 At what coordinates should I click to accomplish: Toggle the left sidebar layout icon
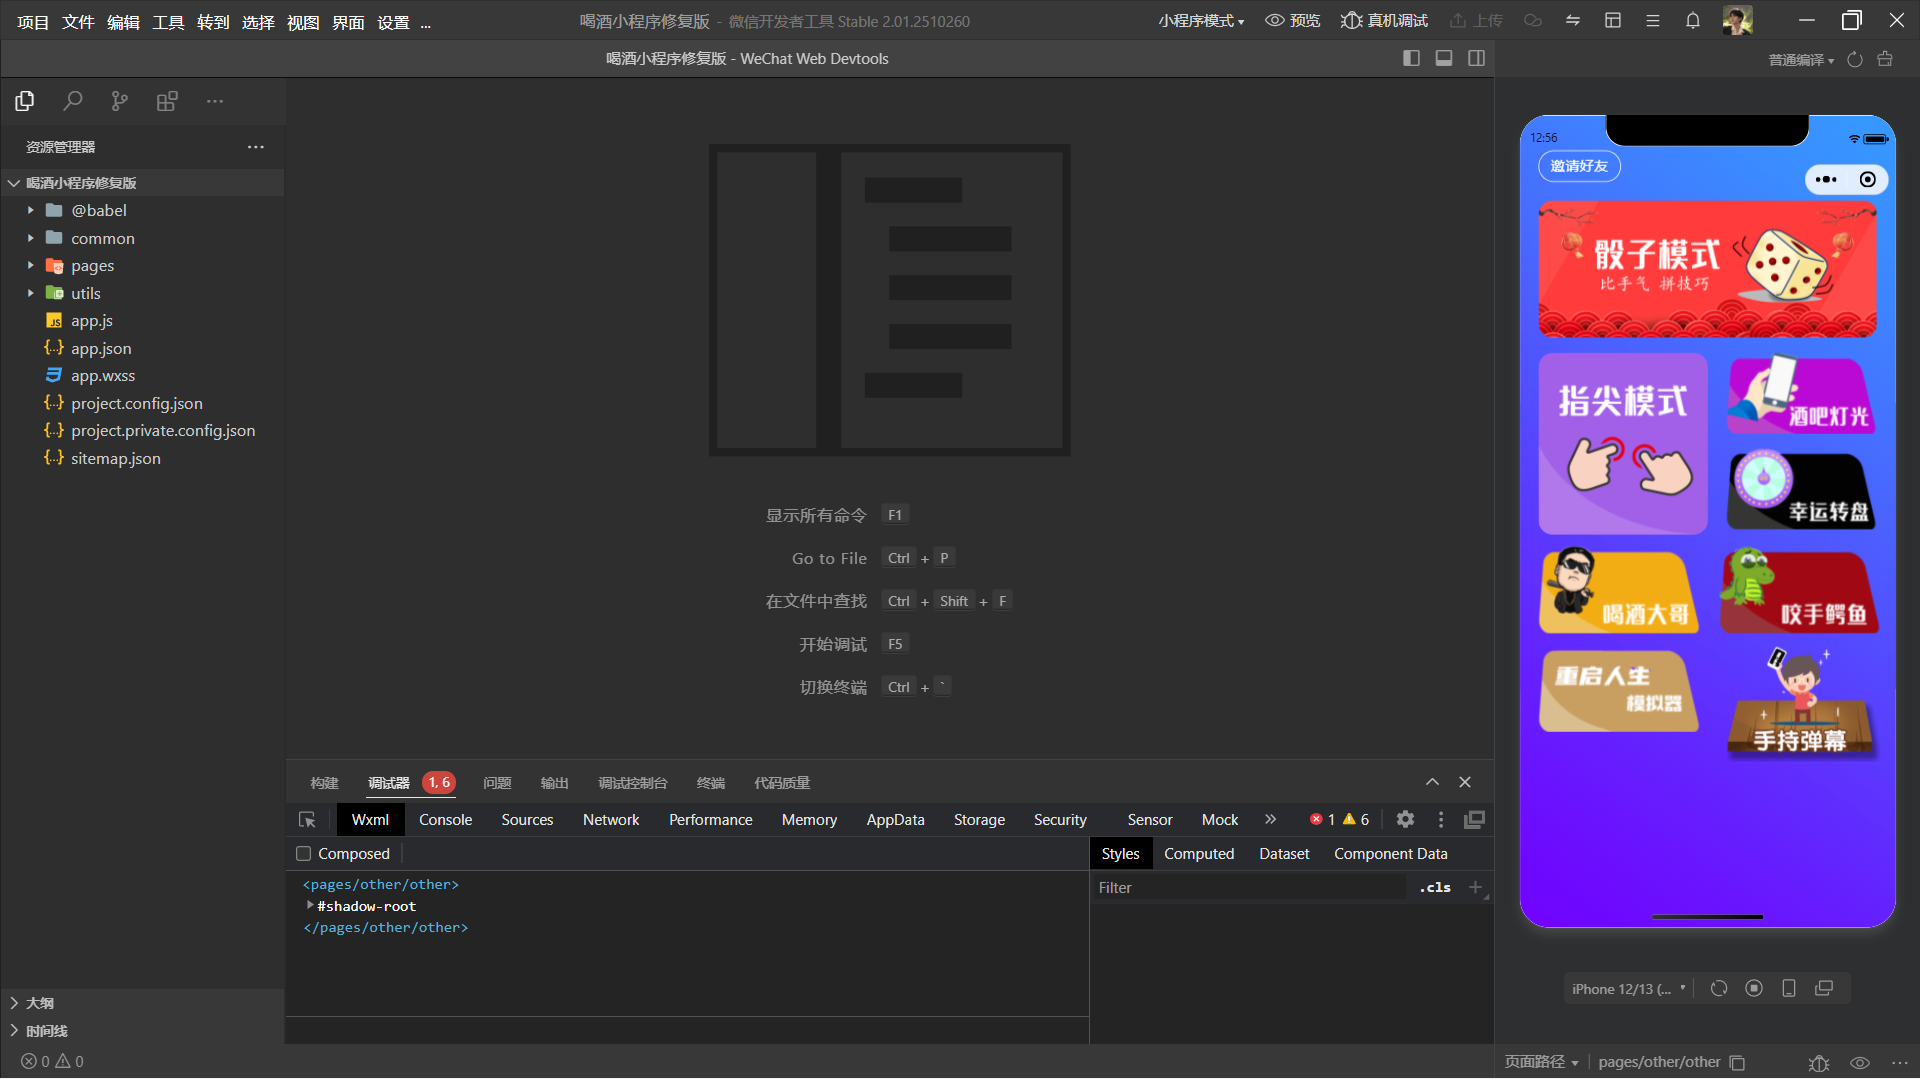pos(1411,59)
